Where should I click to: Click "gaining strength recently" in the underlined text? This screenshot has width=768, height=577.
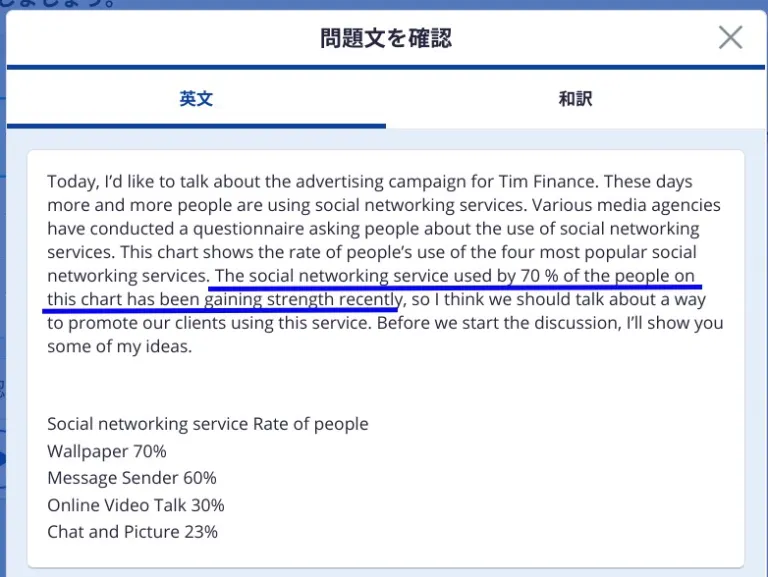click(x=302, y=300)
